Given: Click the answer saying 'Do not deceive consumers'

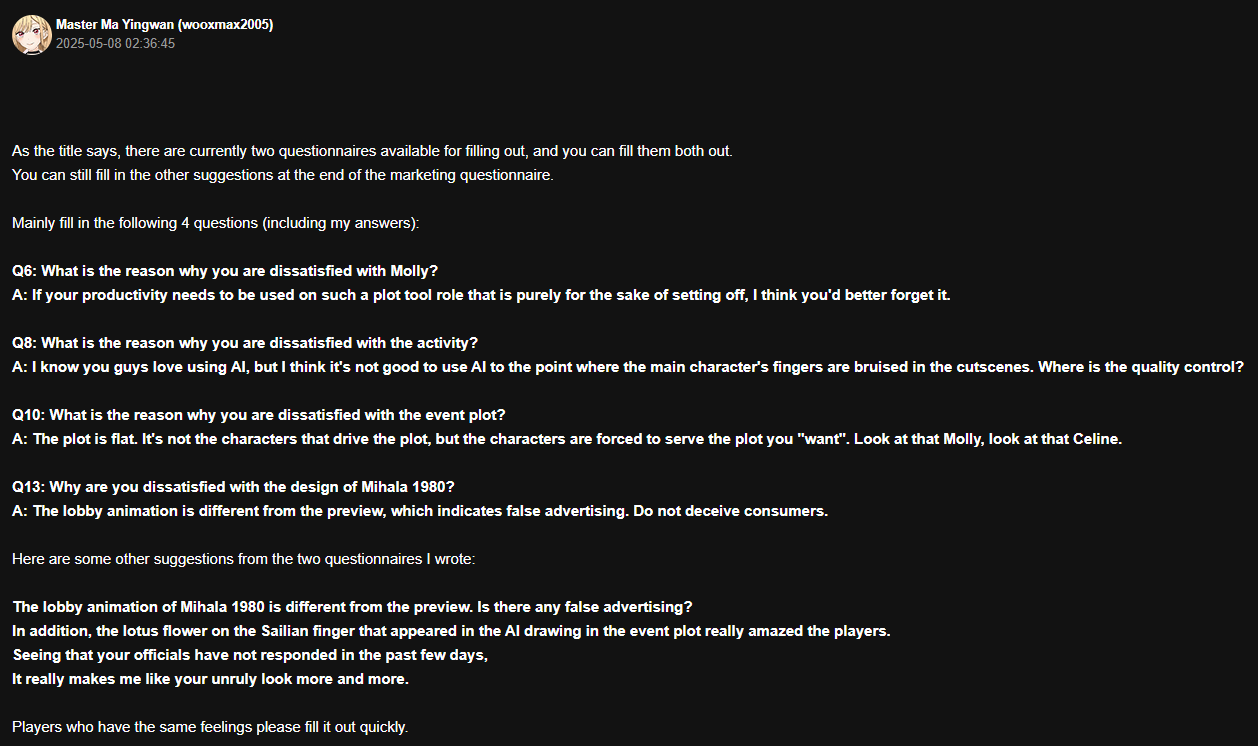Looking at the screenshot, I should pyautogui.click(x=420, y=511).
